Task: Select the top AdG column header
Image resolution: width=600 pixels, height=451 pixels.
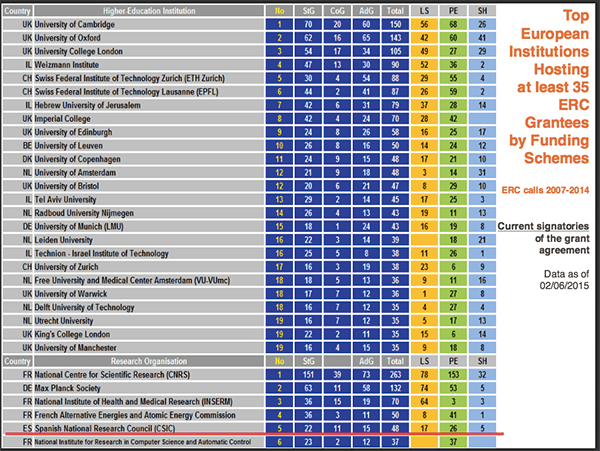Action: (x=366, y=11)
